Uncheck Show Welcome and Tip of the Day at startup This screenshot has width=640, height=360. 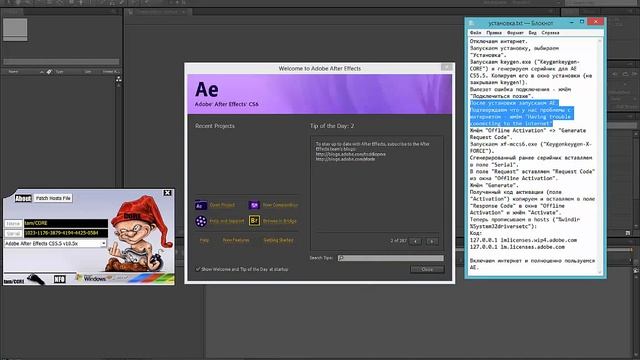pos(198,269)
